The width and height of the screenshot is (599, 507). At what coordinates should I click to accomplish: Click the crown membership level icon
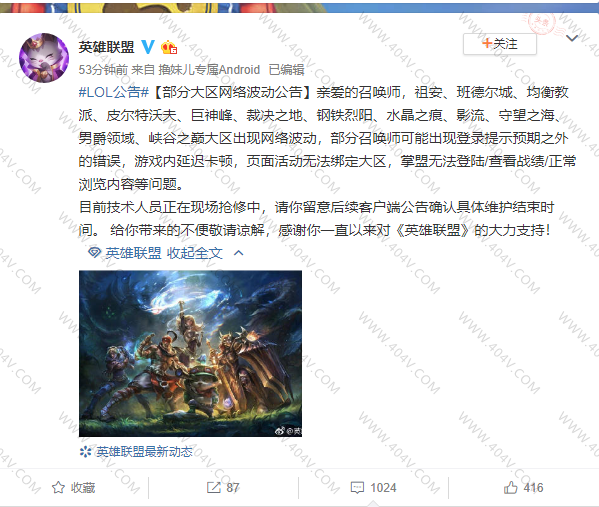[x=169, y=47]
